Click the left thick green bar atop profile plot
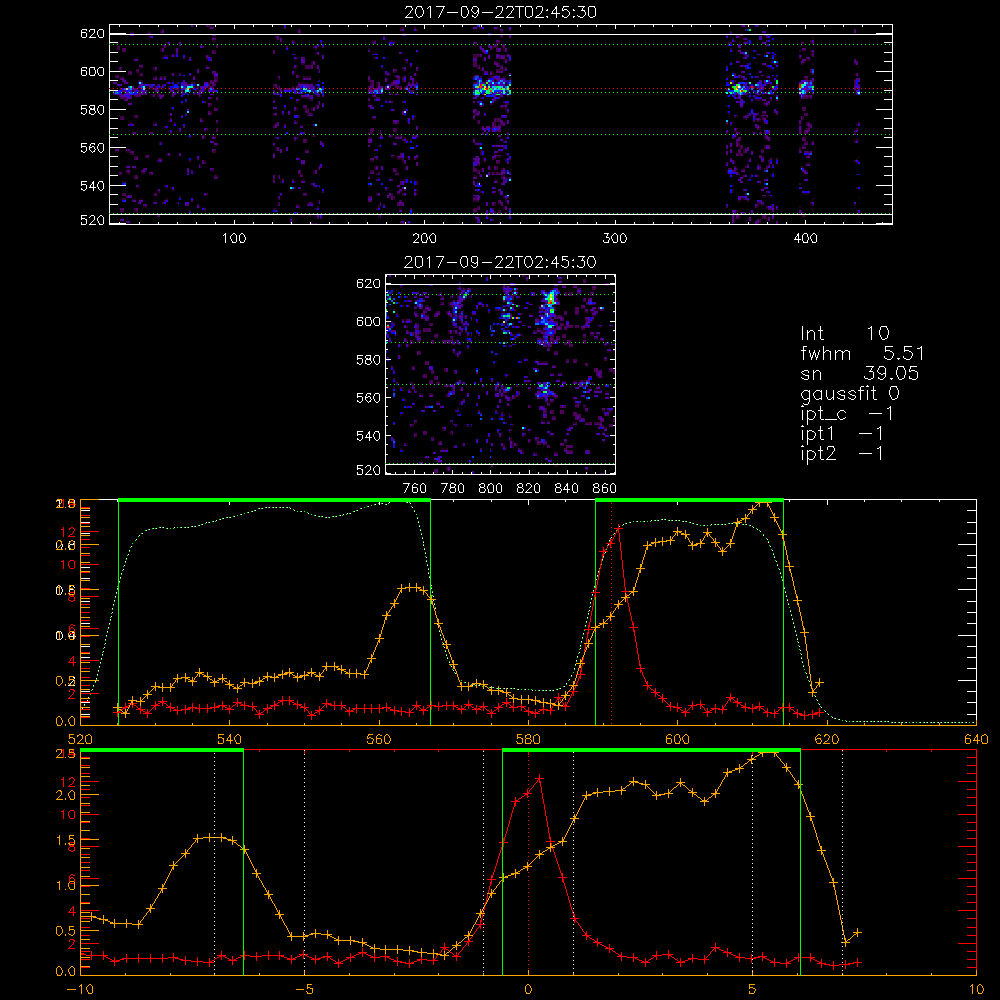This screenshot has width=1000, height=1000. point(274,500)
